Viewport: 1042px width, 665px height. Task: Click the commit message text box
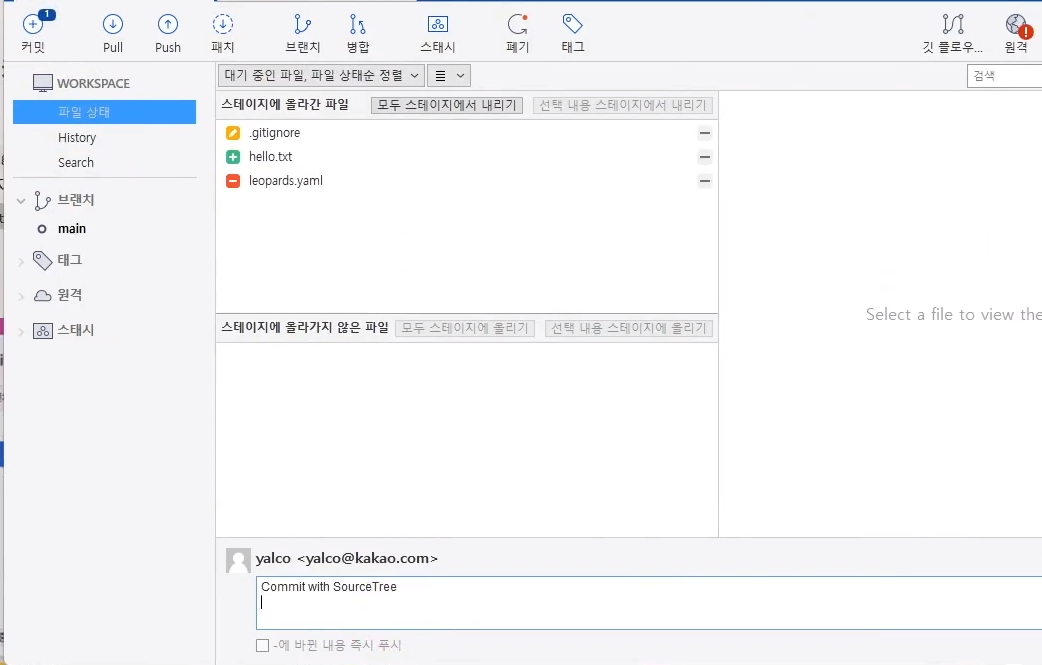click(x=649, y=603)
